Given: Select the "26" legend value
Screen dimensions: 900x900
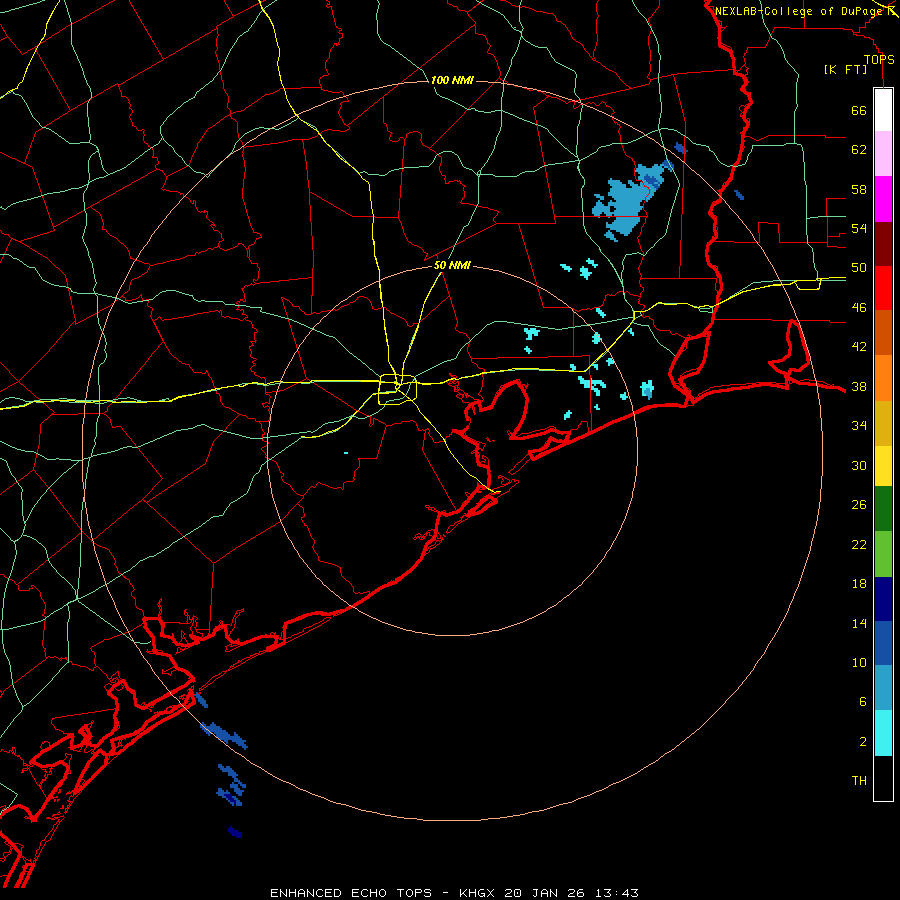Looking at the screenshot, I should pyautogui.click(x=859, y=505).
